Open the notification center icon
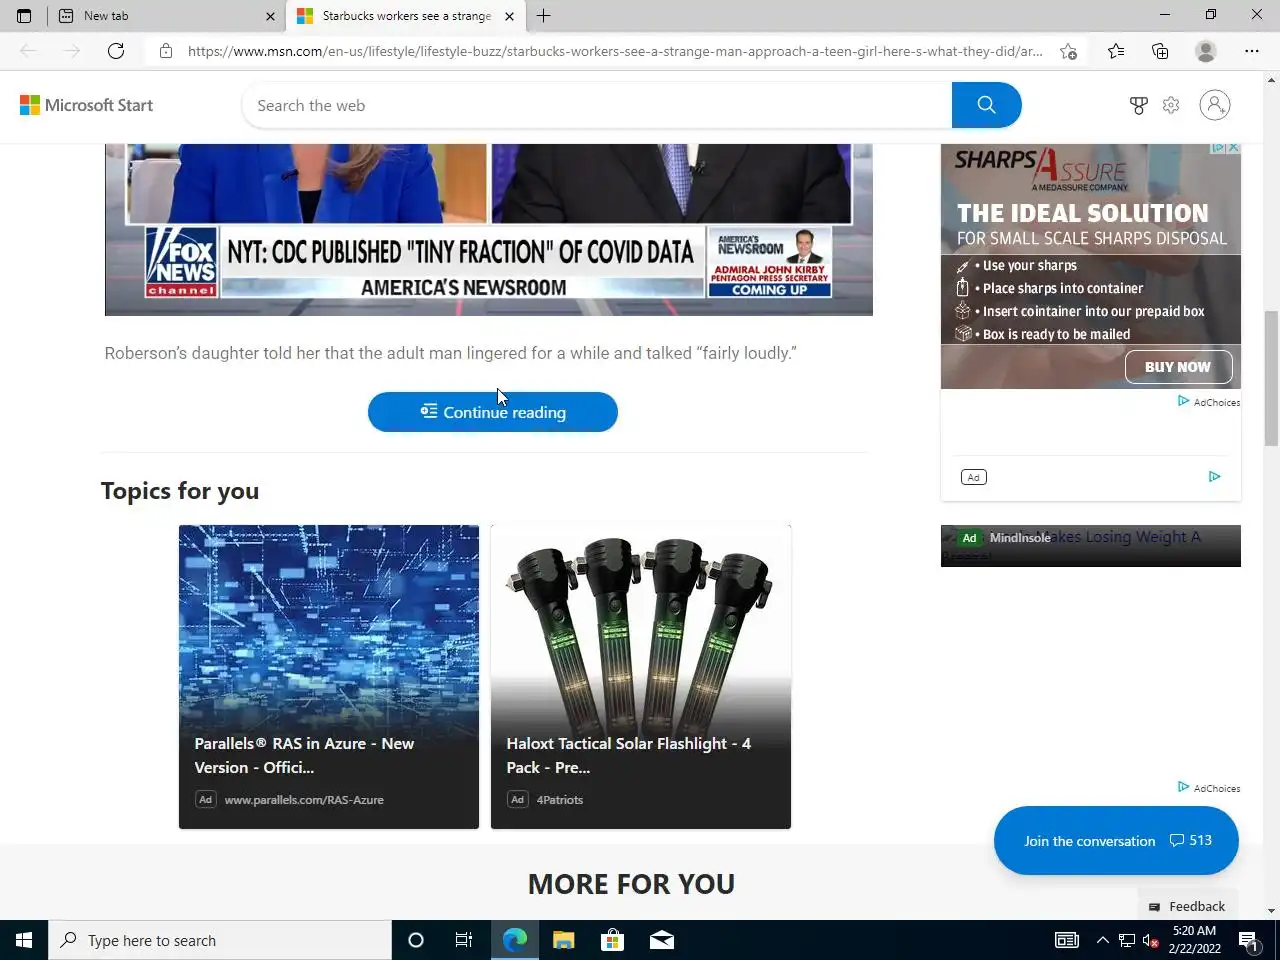The image size is (1280, 960). point(1249,940)
